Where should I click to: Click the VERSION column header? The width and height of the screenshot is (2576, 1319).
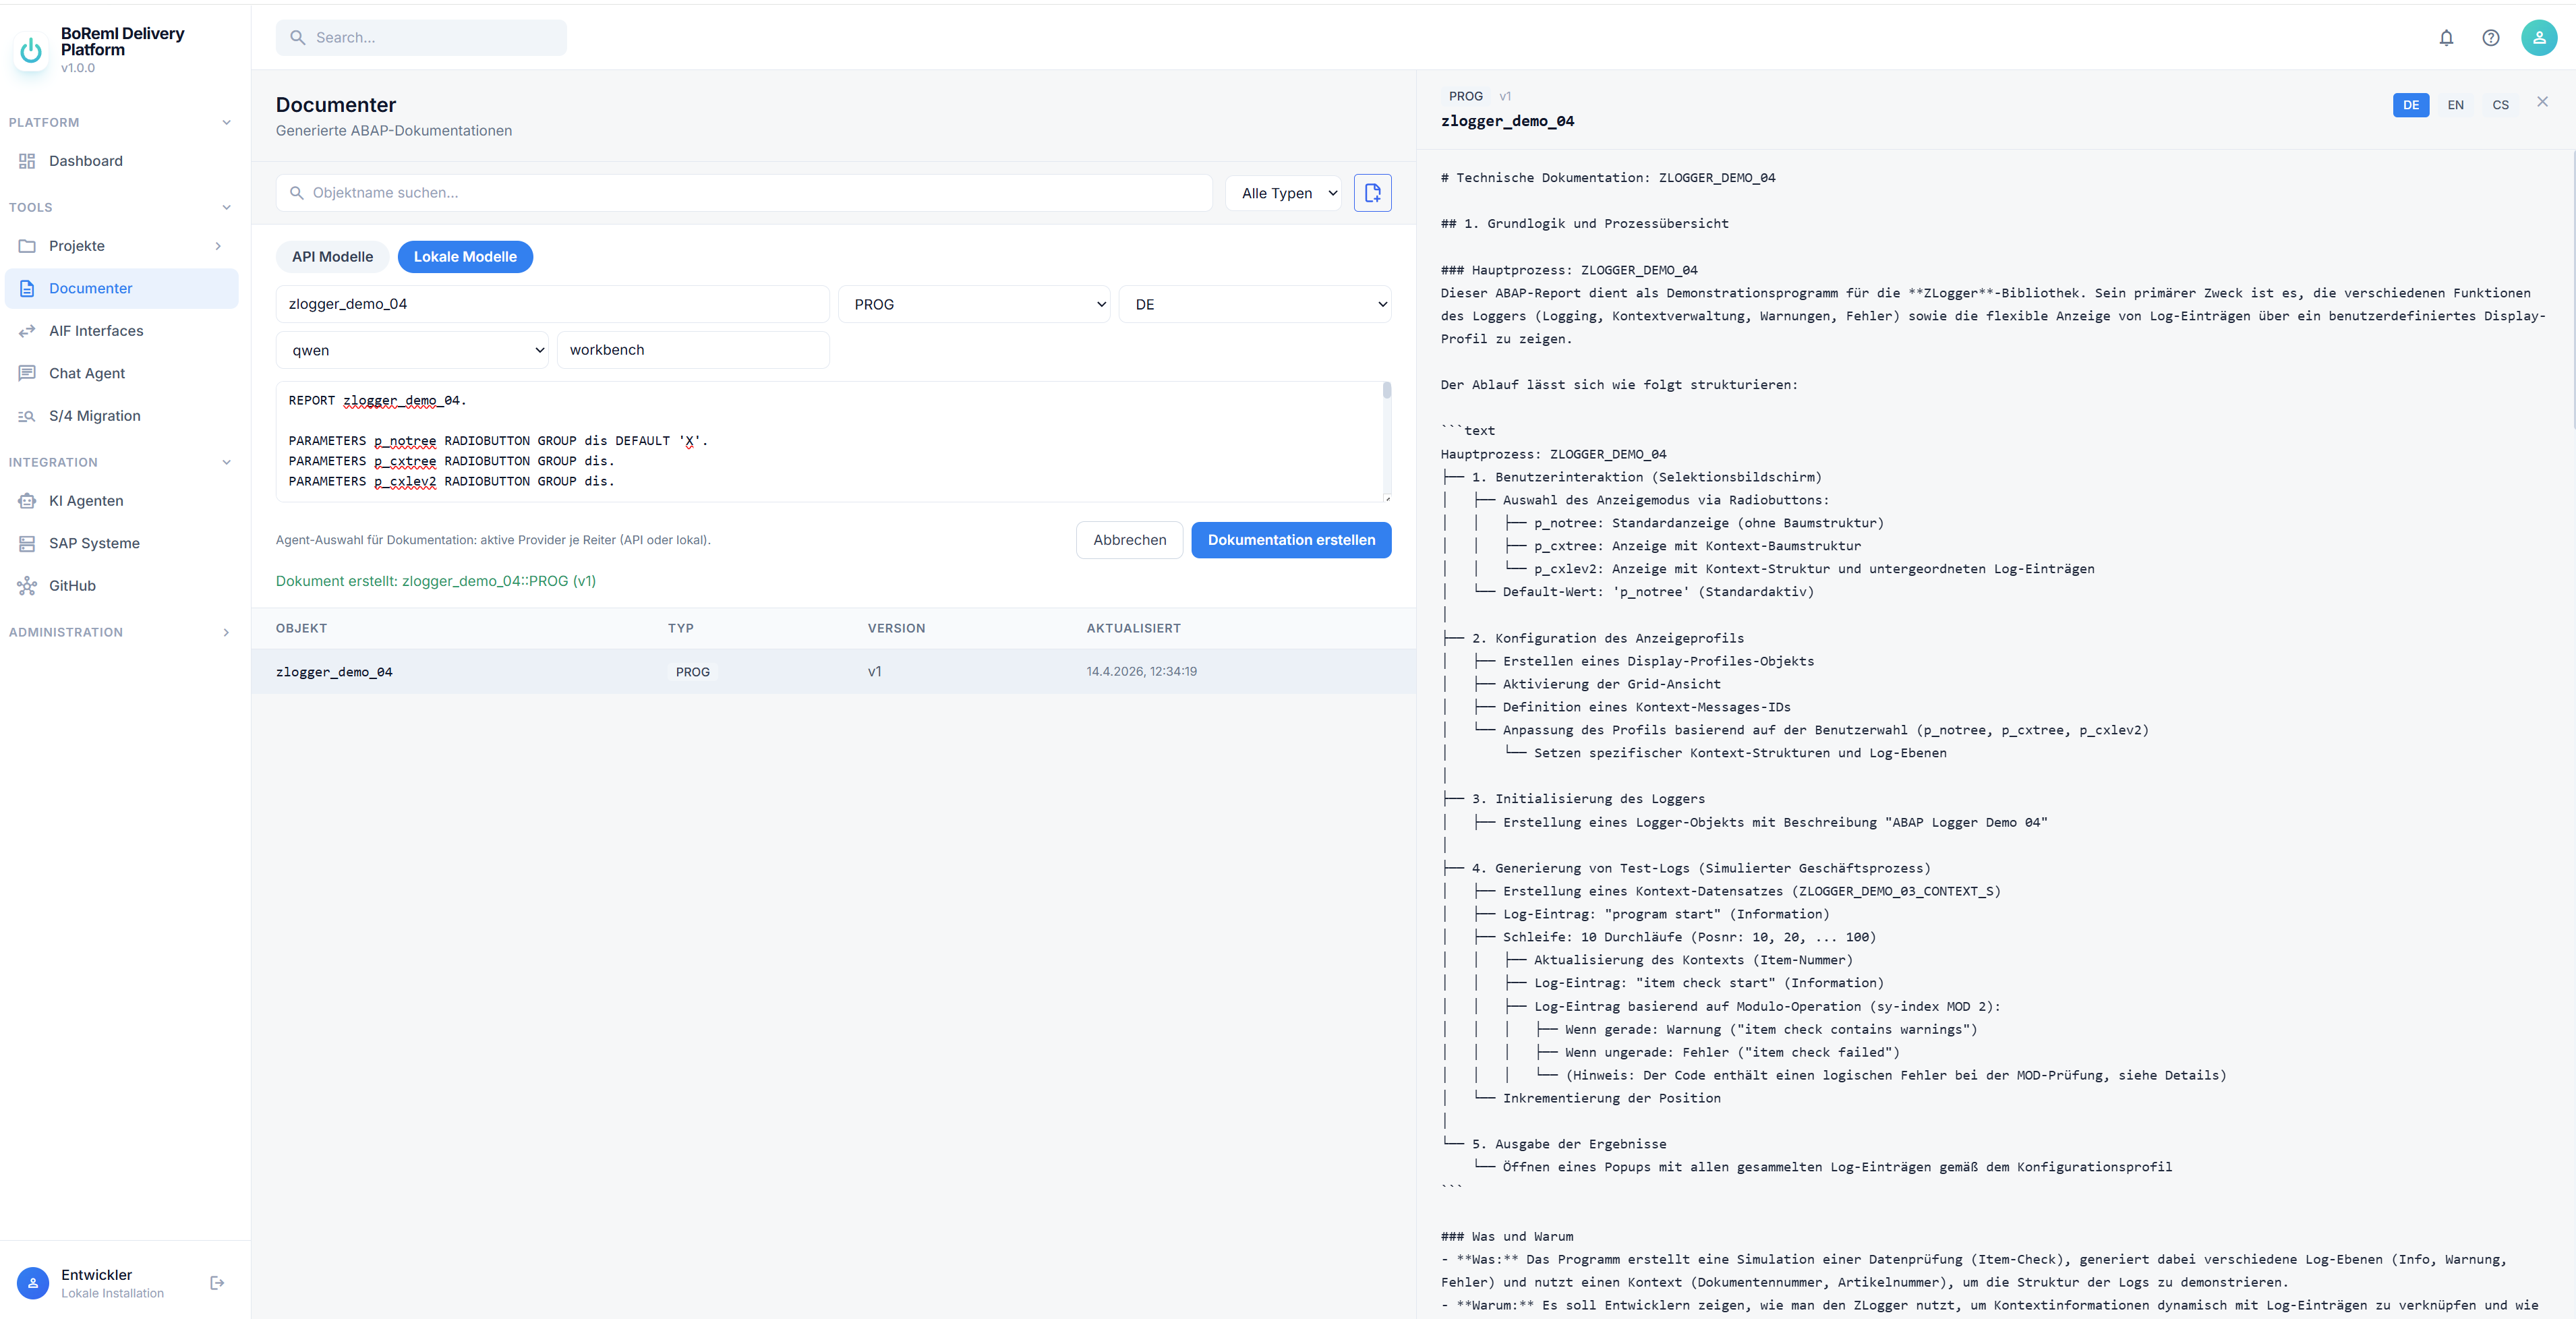896,629
